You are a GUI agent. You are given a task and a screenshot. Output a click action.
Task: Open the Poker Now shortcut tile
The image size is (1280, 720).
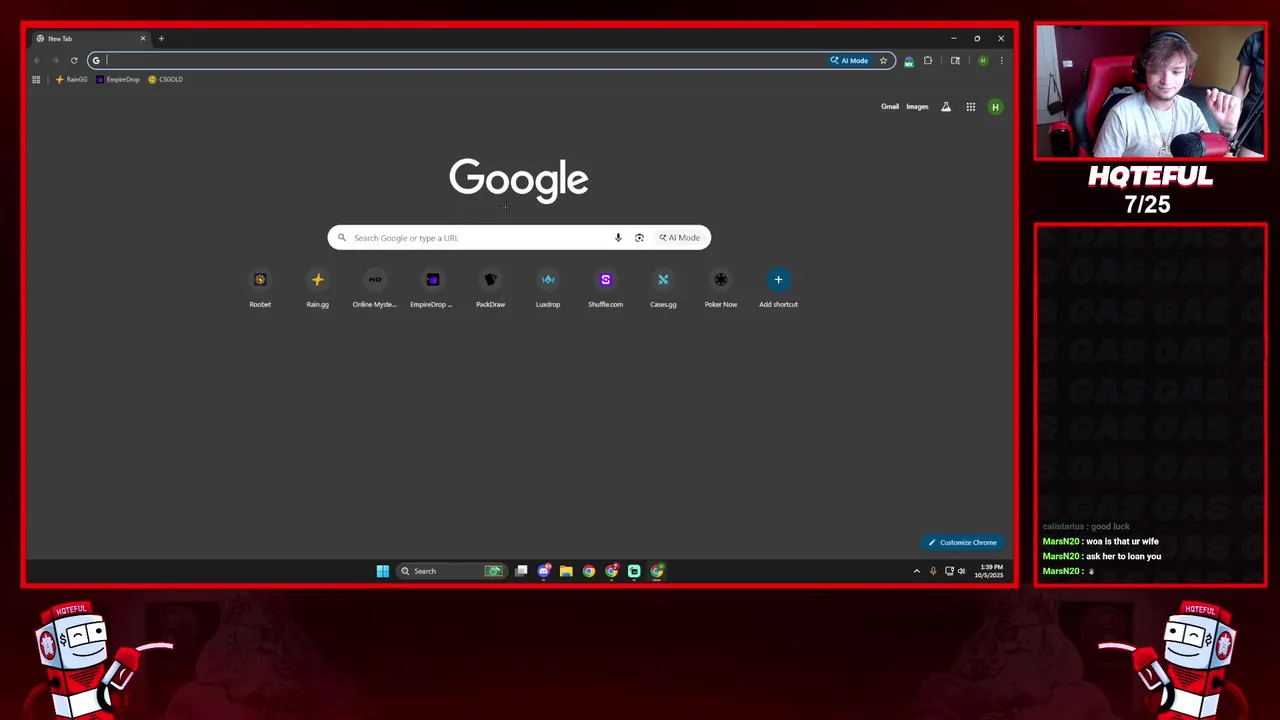(x=721, y=288)
